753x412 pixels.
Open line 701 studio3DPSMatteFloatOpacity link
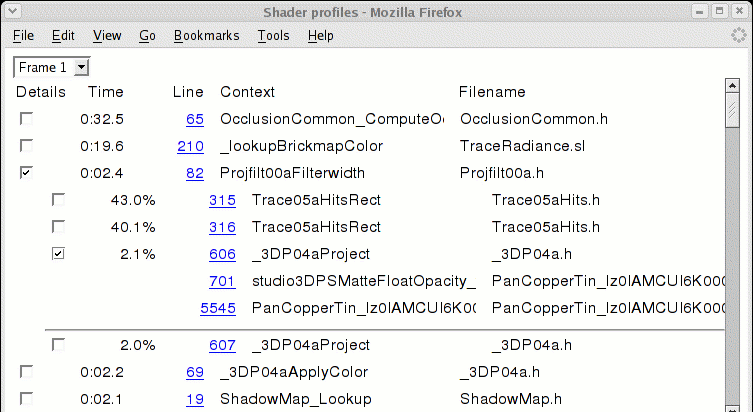(222, 281)
